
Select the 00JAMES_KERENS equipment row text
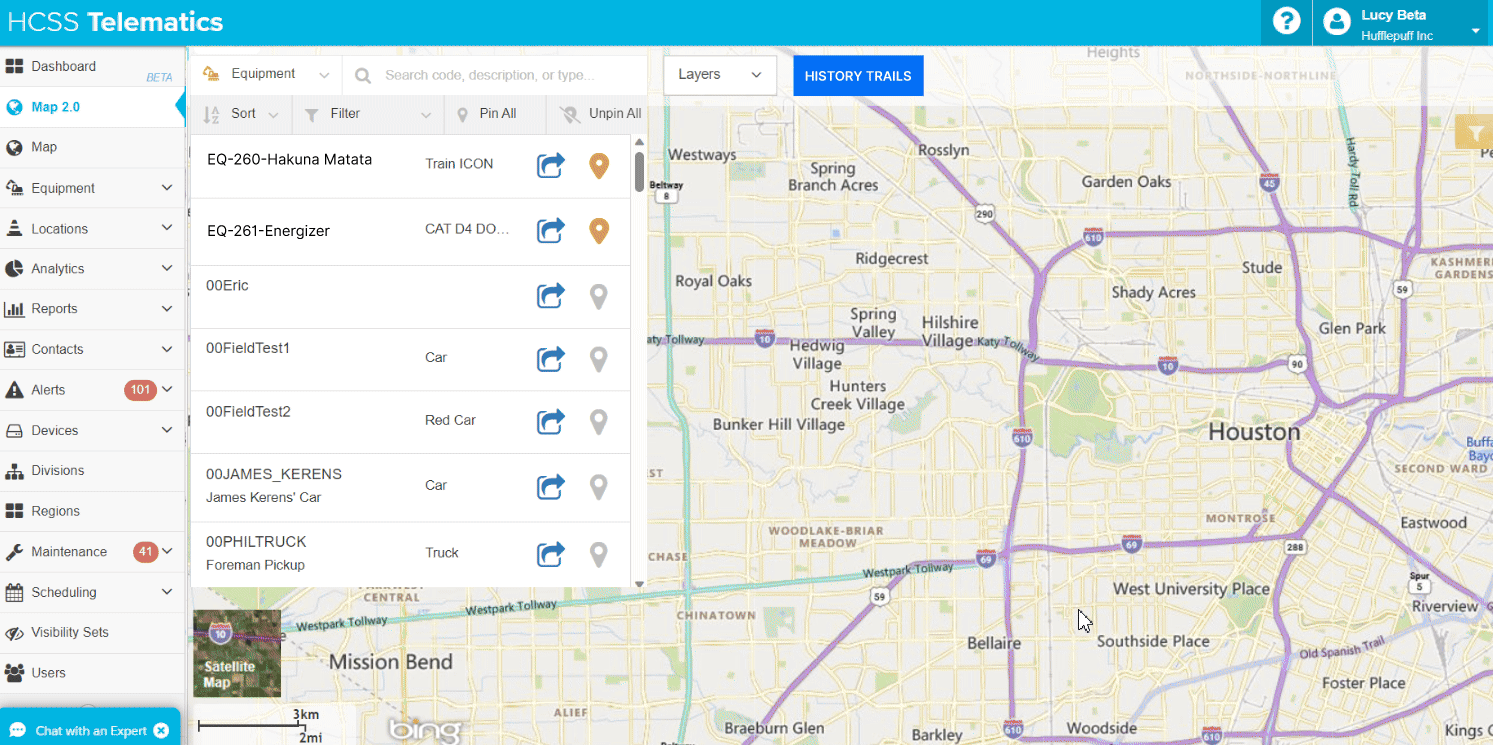click(x=274, y=474)
